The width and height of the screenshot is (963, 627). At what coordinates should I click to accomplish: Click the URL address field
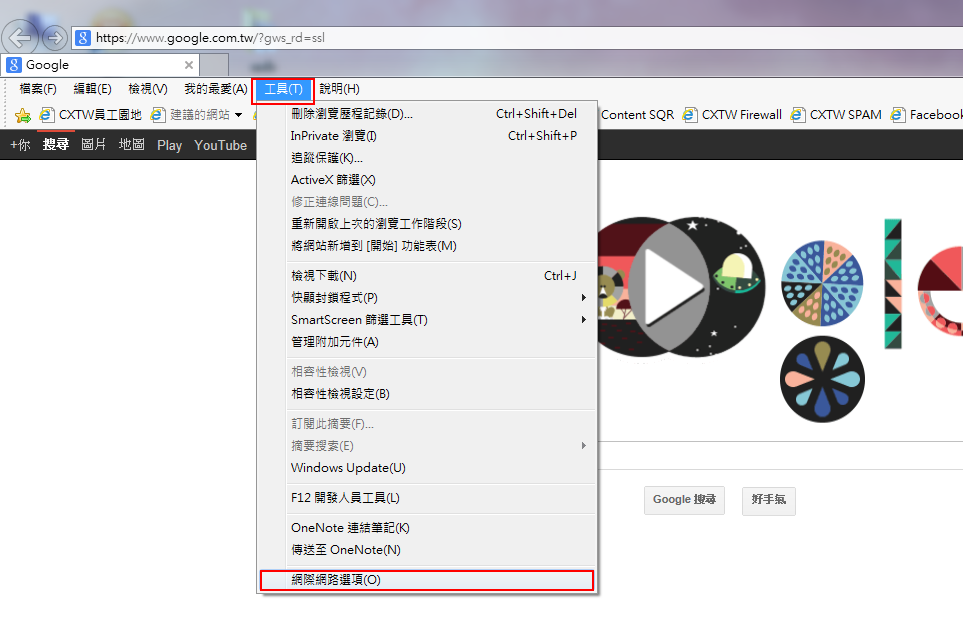point(500,38)
